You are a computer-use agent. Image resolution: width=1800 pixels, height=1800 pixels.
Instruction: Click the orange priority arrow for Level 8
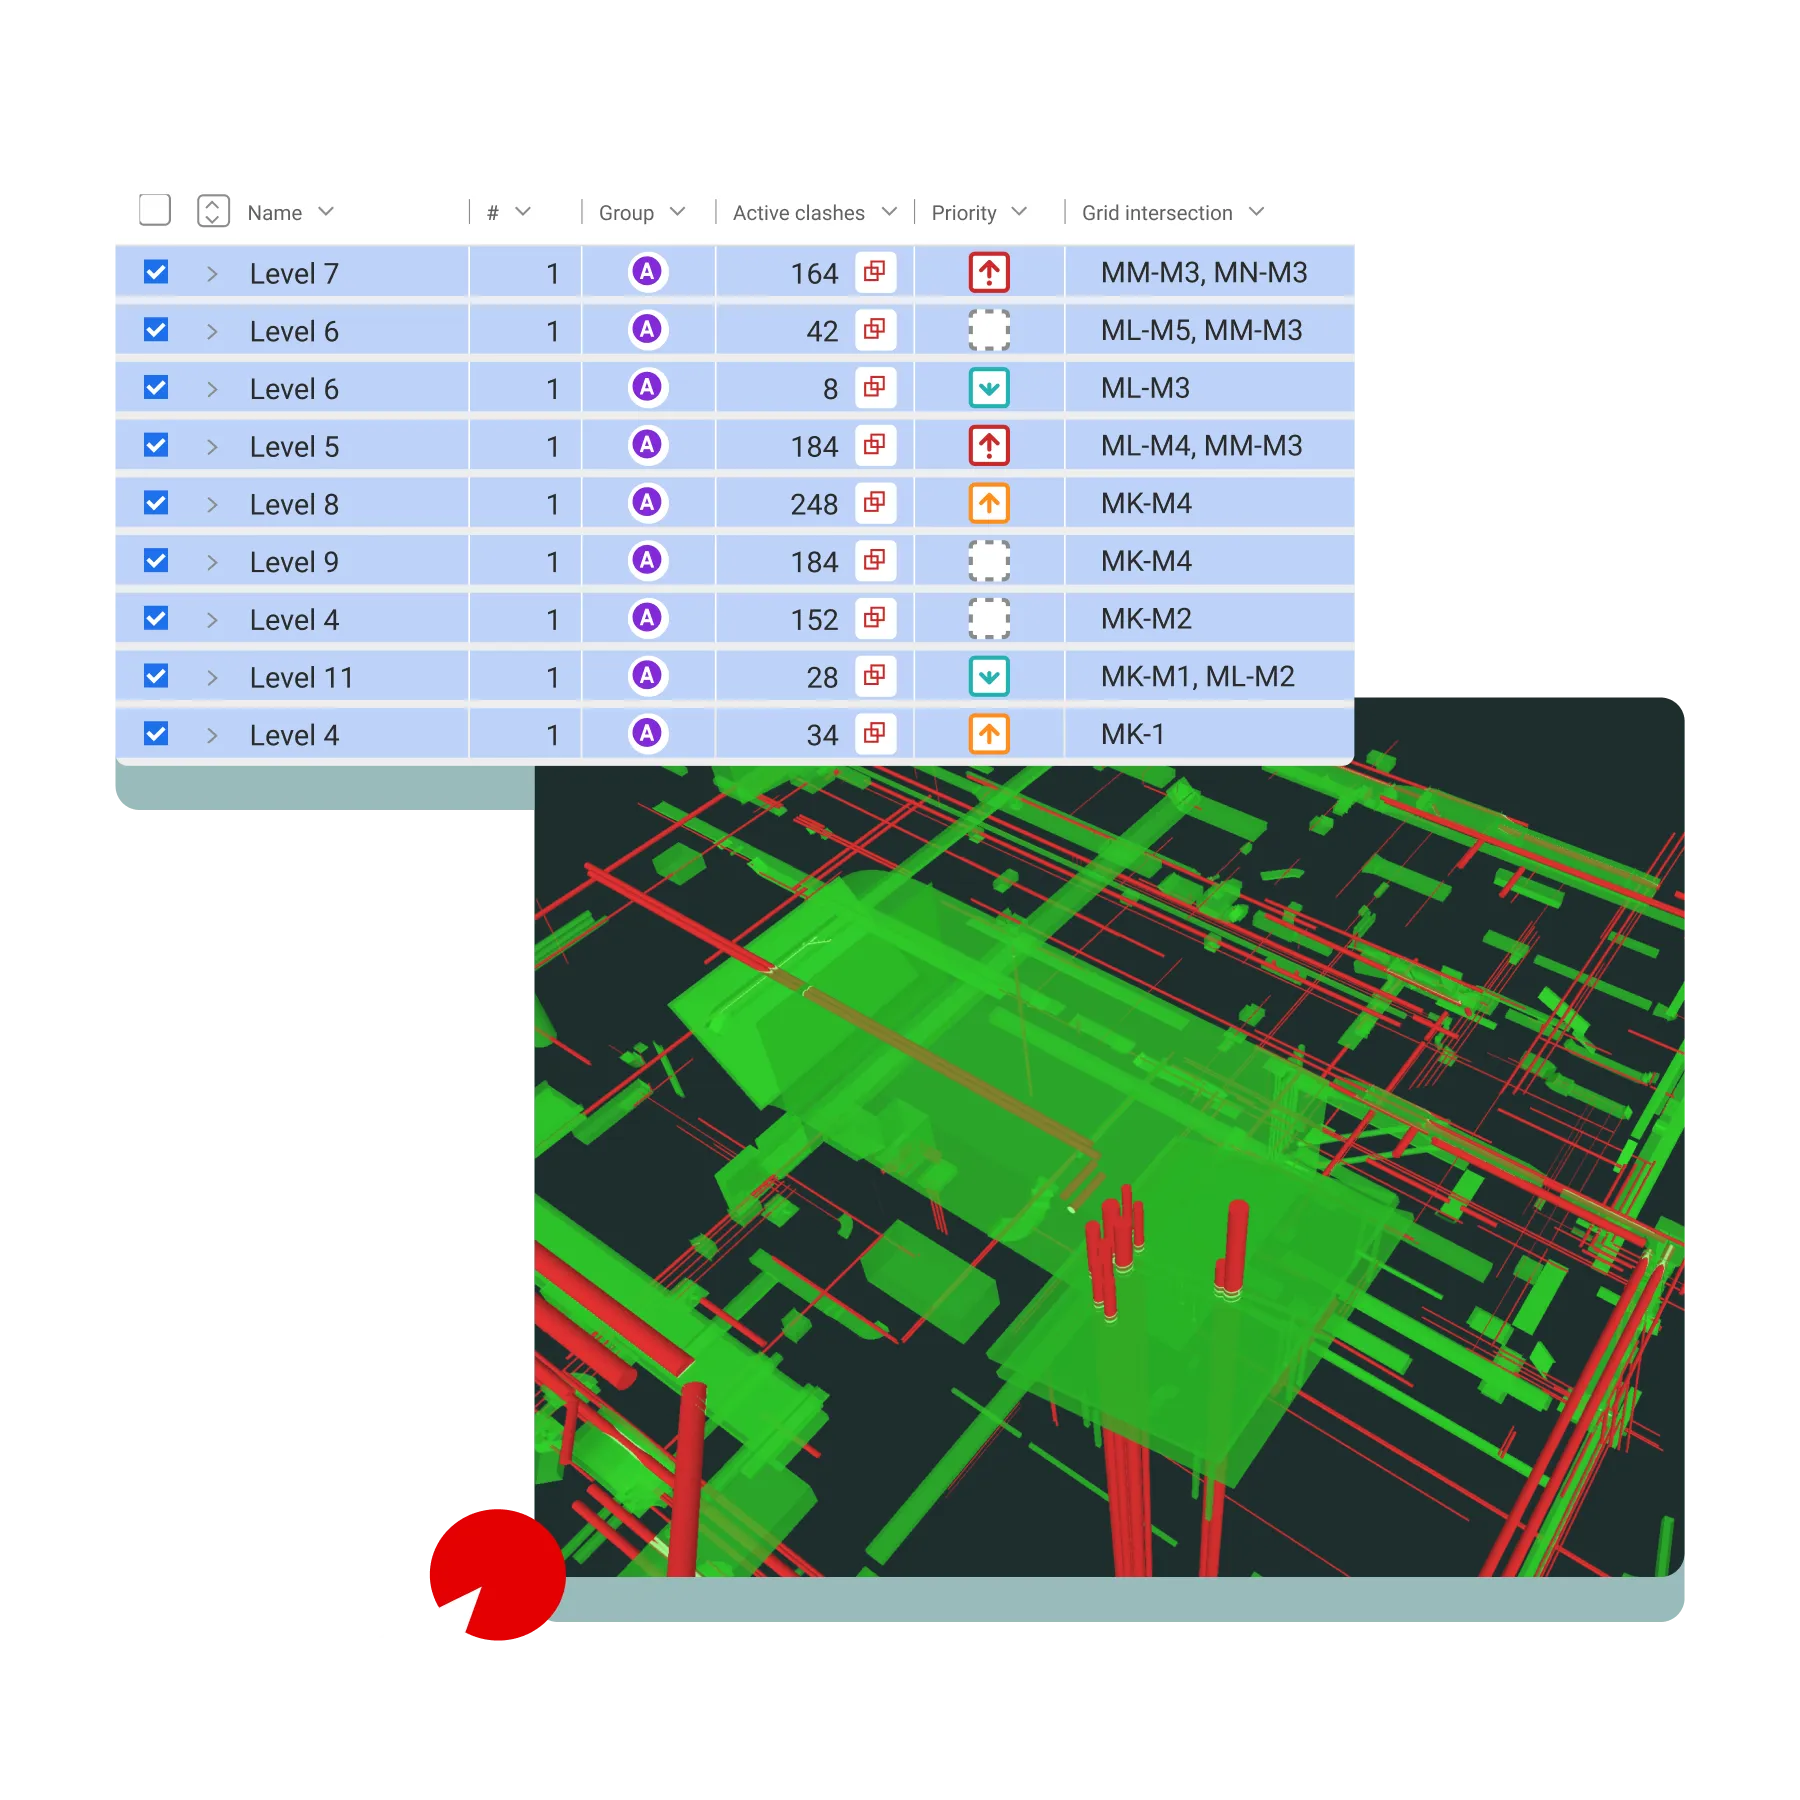pyautogui.click(x=988, y=504)
